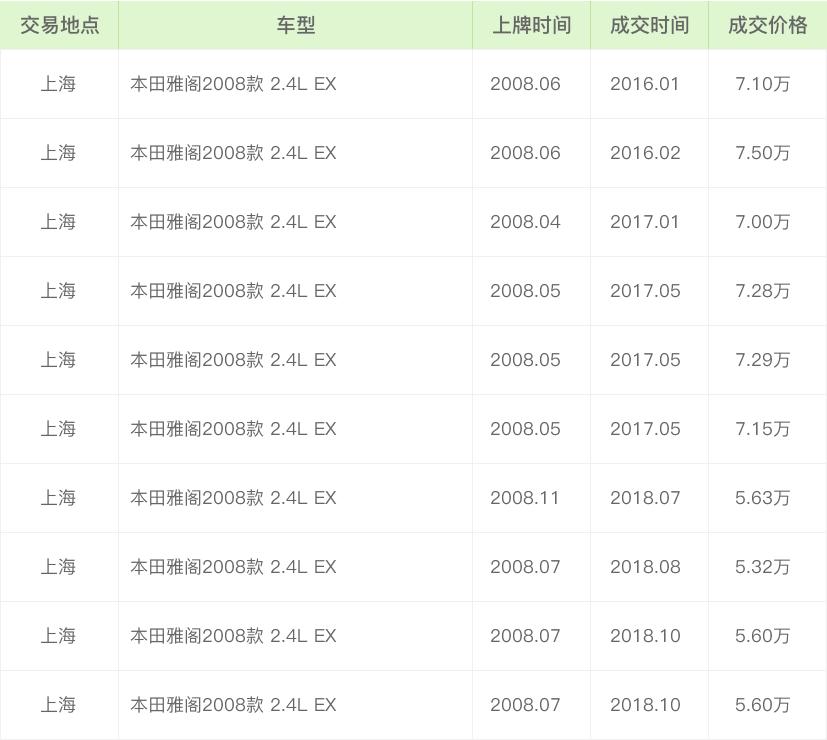The image size is (827, 740).
Task: Click the 7.50万 deal price
Action: [x=762, y=153]
